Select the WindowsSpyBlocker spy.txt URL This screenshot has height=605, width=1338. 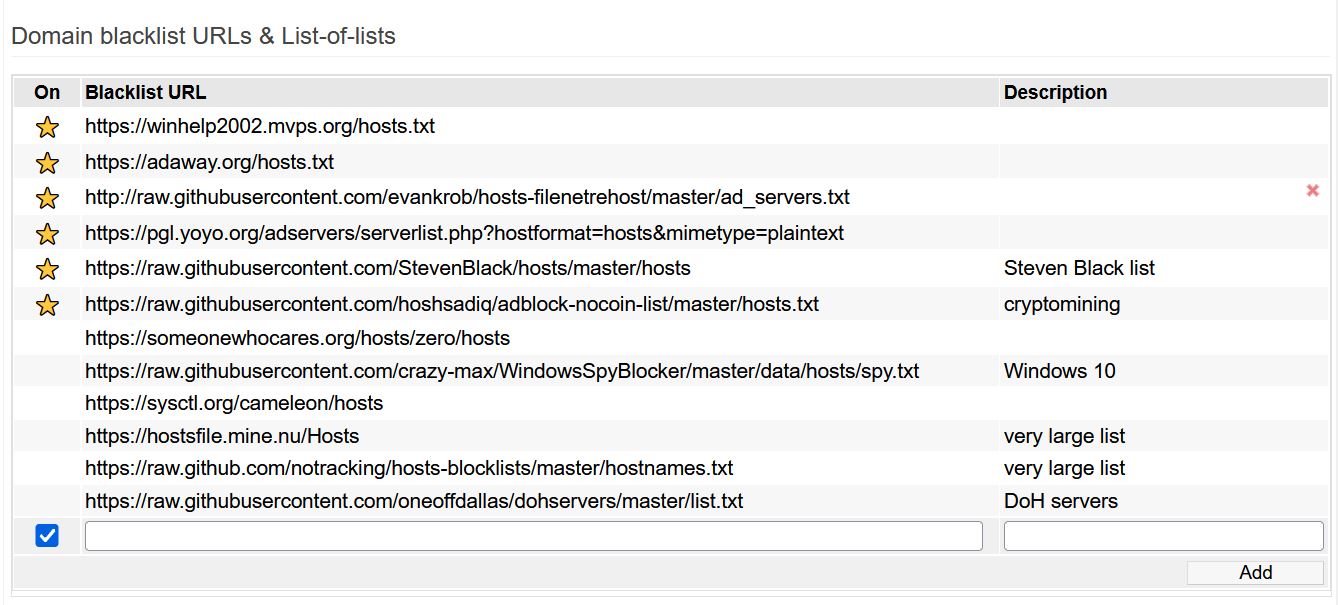[501, 371]
